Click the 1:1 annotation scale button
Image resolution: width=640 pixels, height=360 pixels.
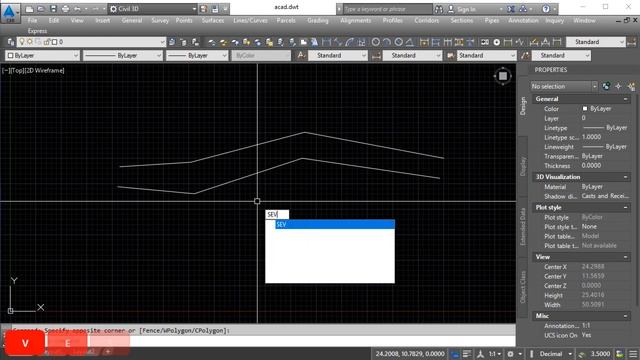(x=493, y=354)
